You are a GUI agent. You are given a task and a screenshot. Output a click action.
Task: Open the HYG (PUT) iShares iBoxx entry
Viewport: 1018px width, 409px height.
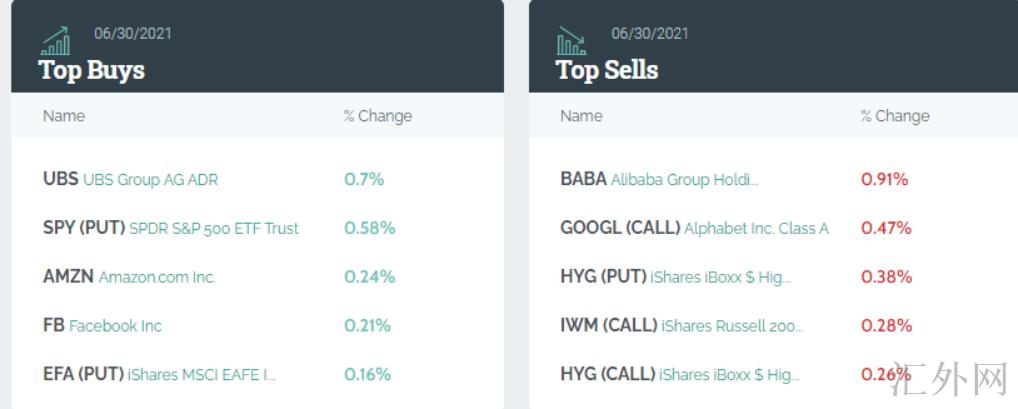point(675,277)
